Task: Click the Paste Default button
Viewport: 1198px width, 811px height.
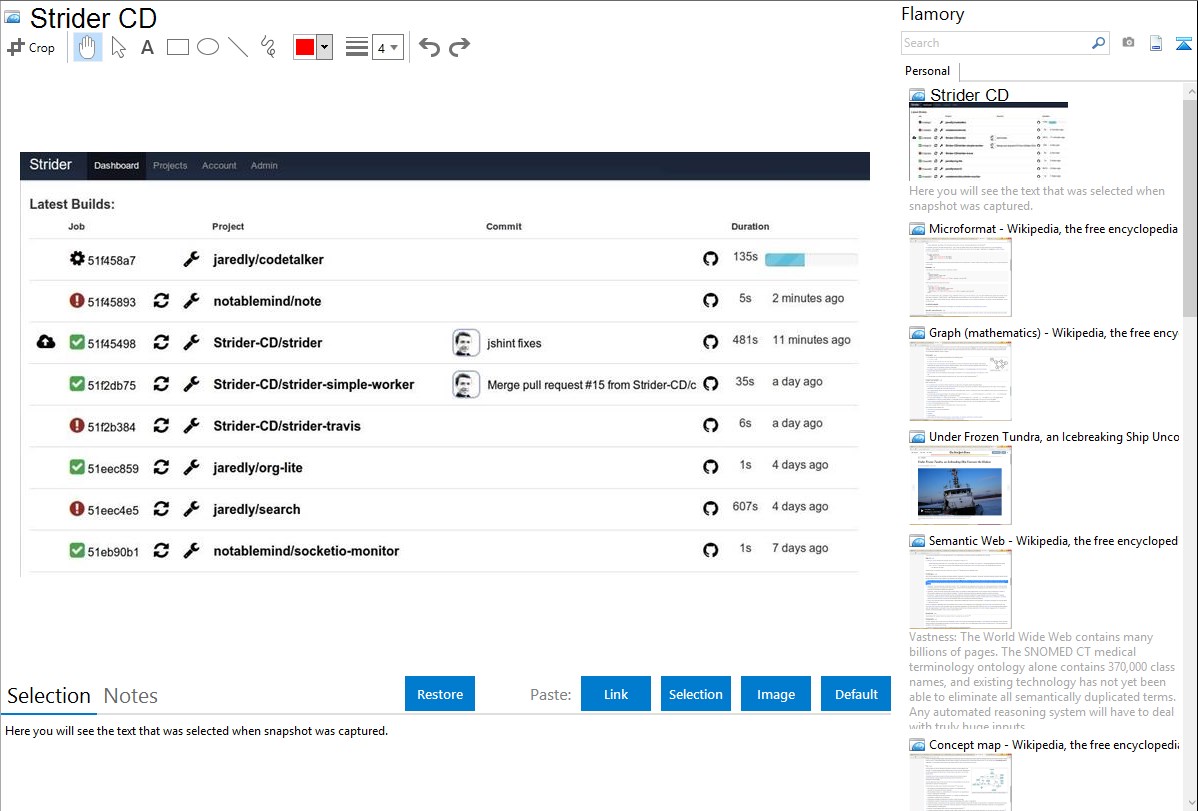Action: pos(856,694)
